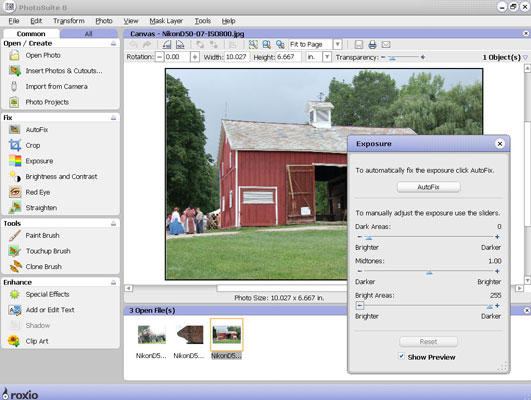Click the zoom out magnifier icon
The height and width of the screenshot is (400, 531).
tap(280, 44)
